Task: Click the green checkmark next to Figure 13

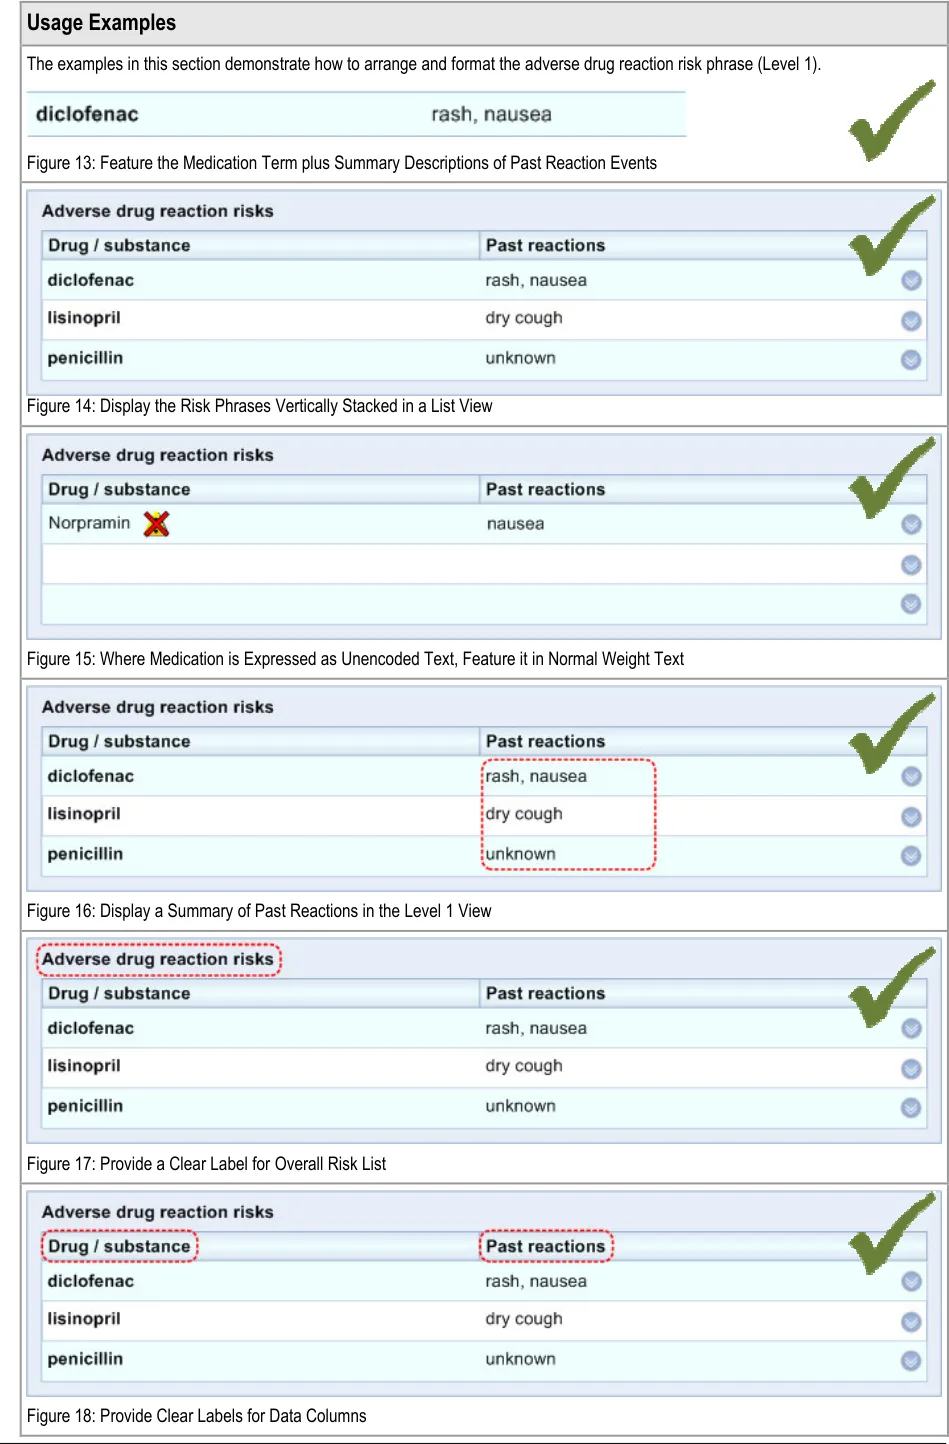Action: click(x=889, y=122)
